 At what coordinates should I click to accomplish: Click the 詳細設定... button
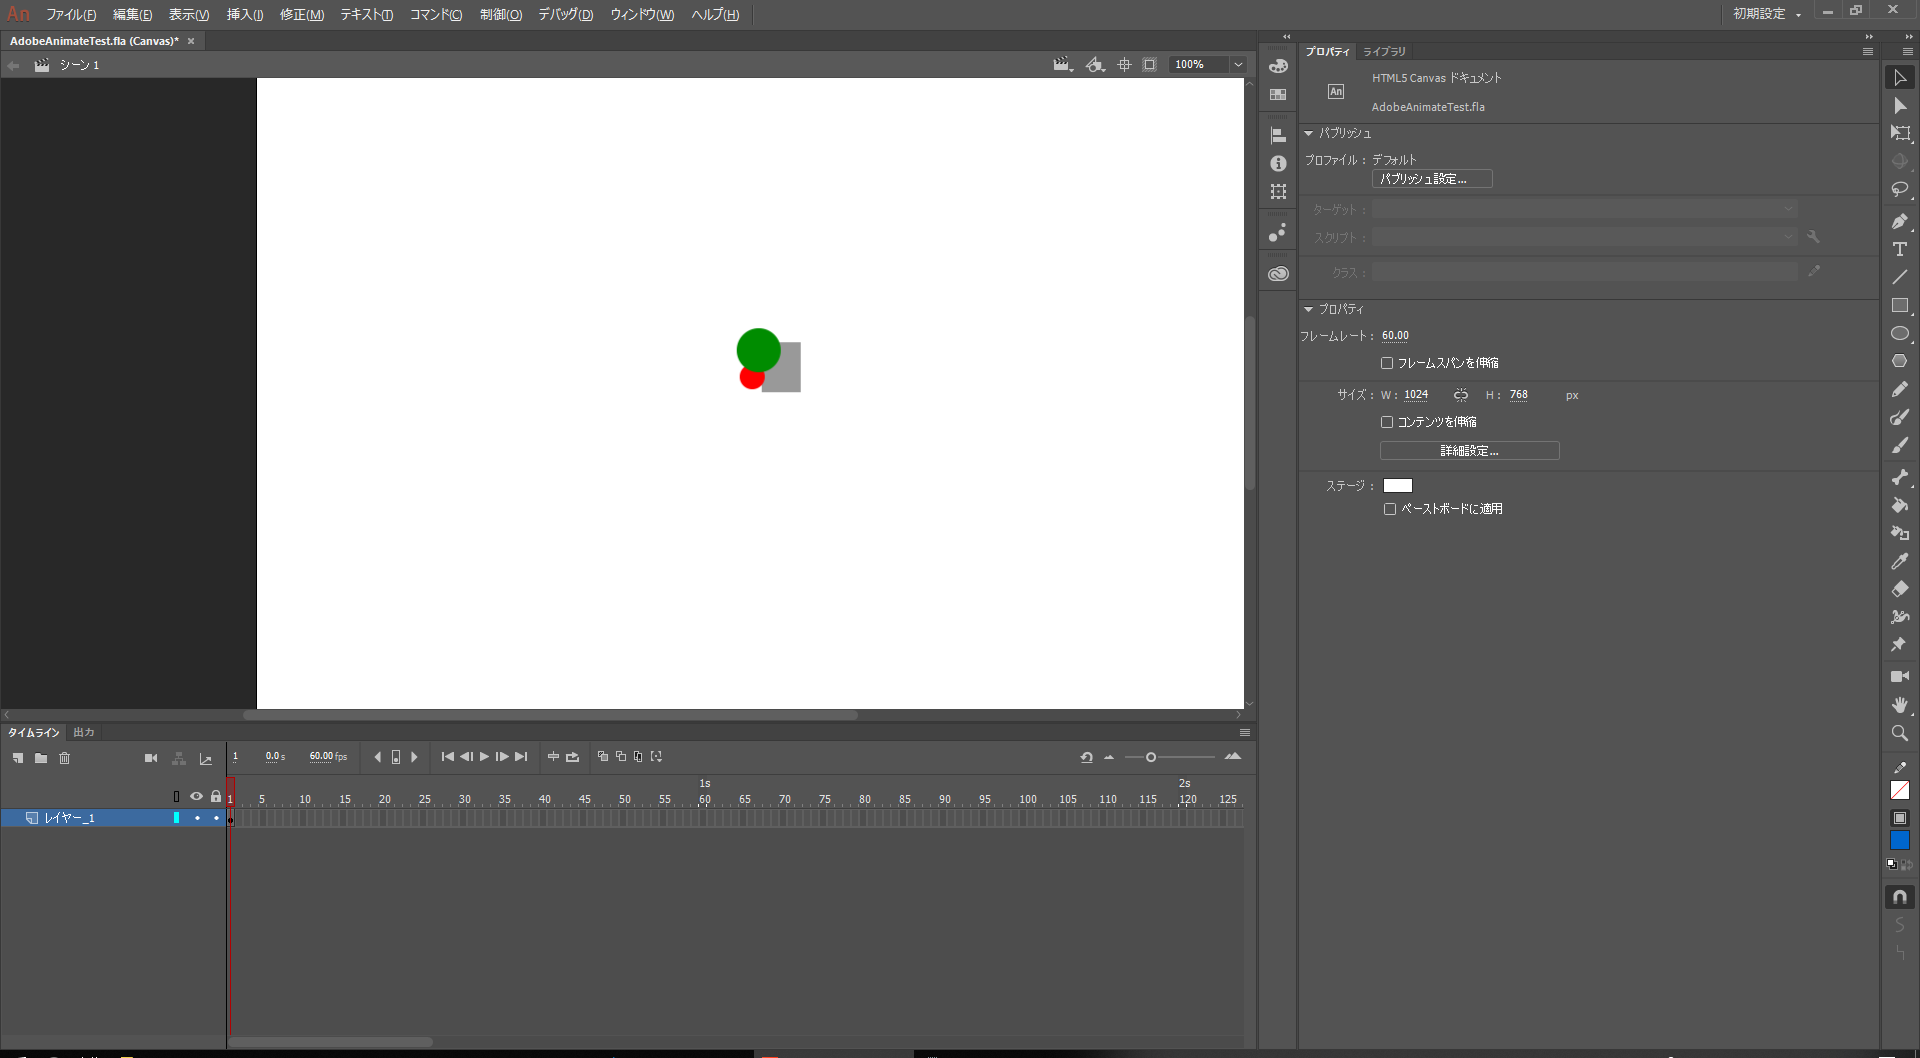pyautogui.click(x=1469, y=451)
